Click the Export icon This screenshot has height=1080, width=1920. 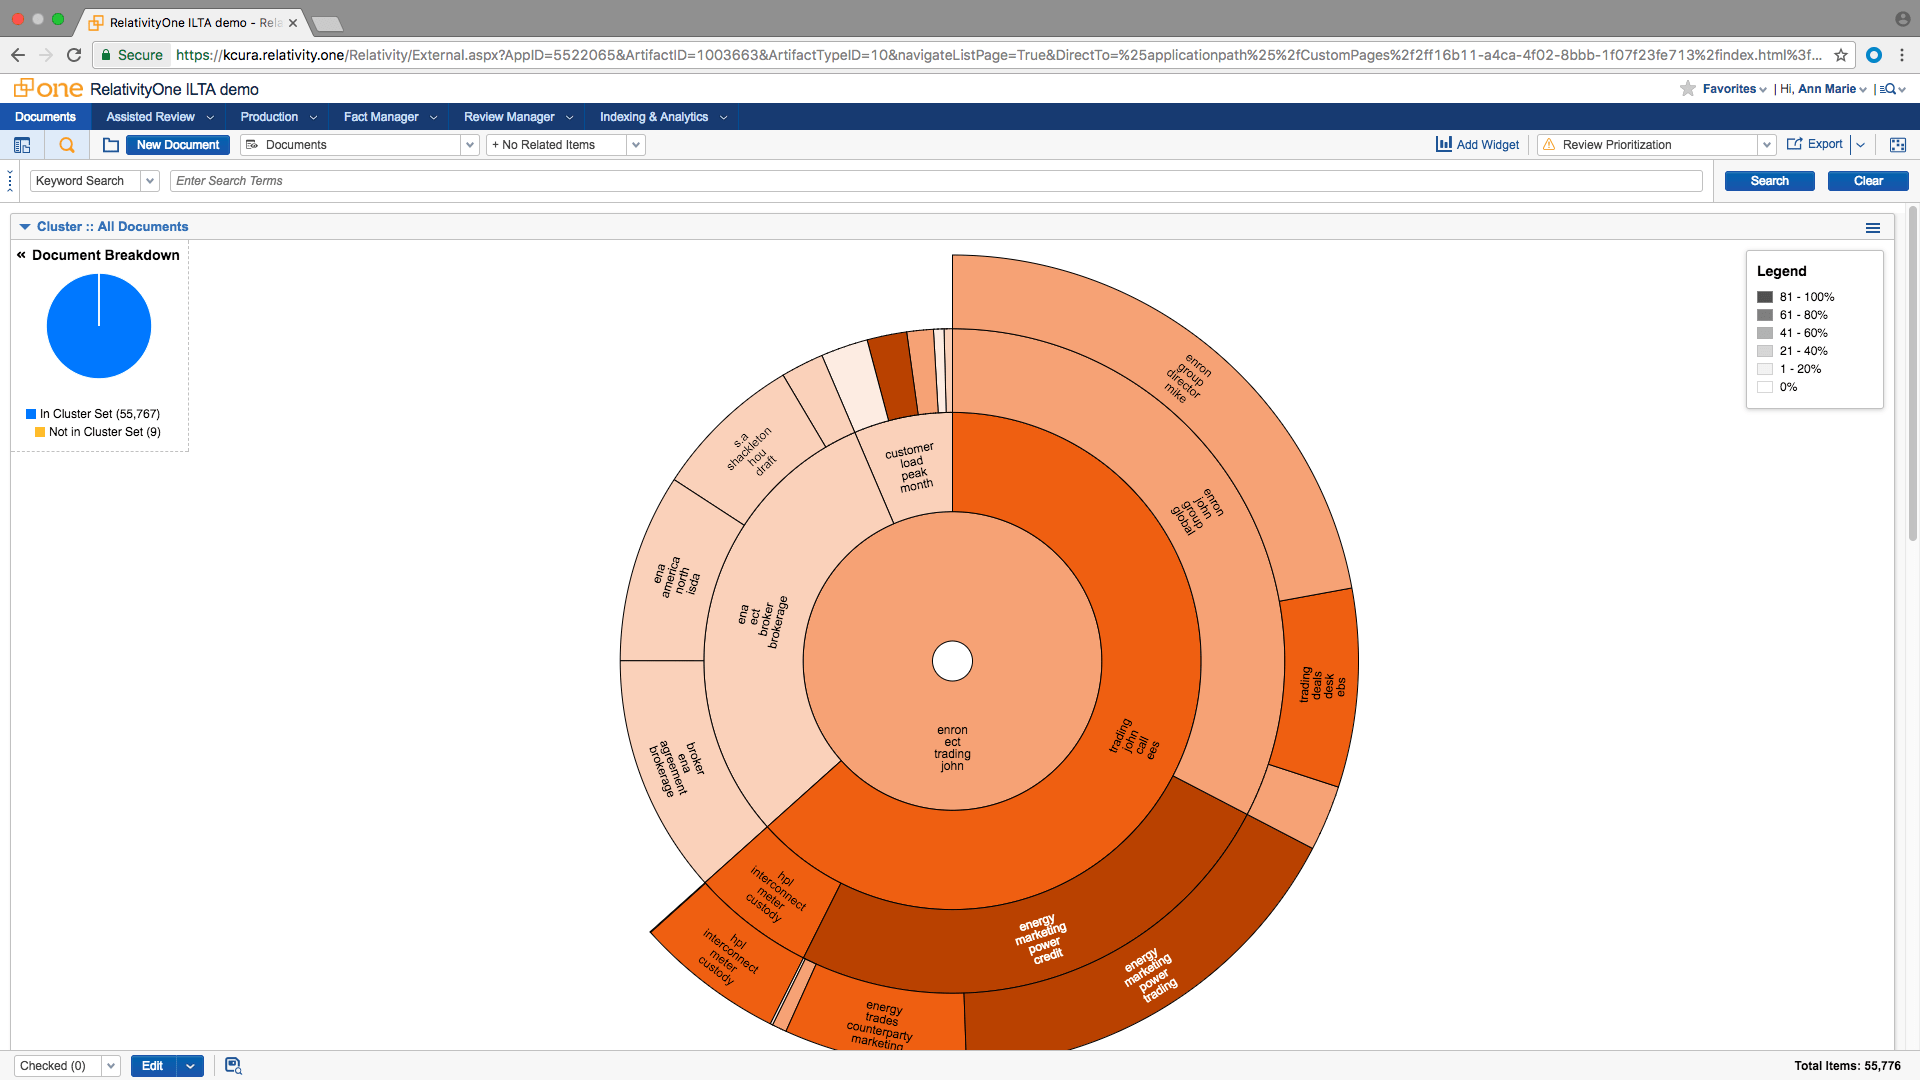(x=1795, y=144)
